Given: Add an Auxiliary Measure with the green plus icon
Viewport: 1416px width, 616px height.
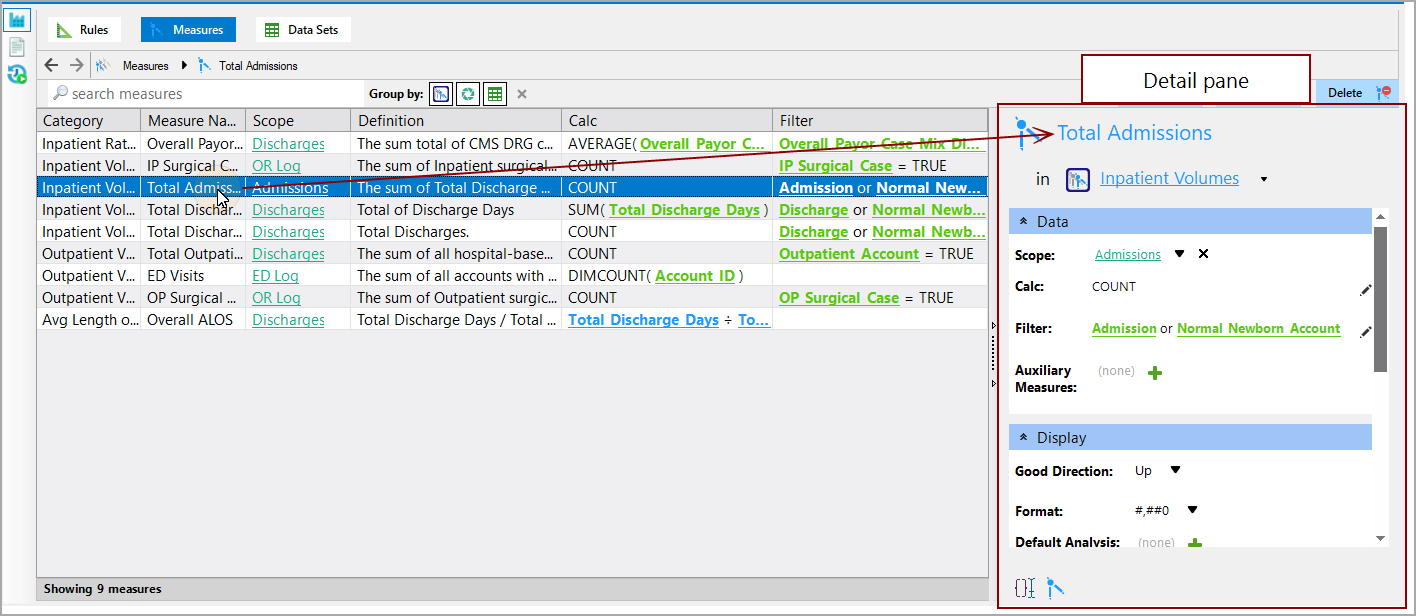Looking at the screenshot, I should pos(1156,371).
